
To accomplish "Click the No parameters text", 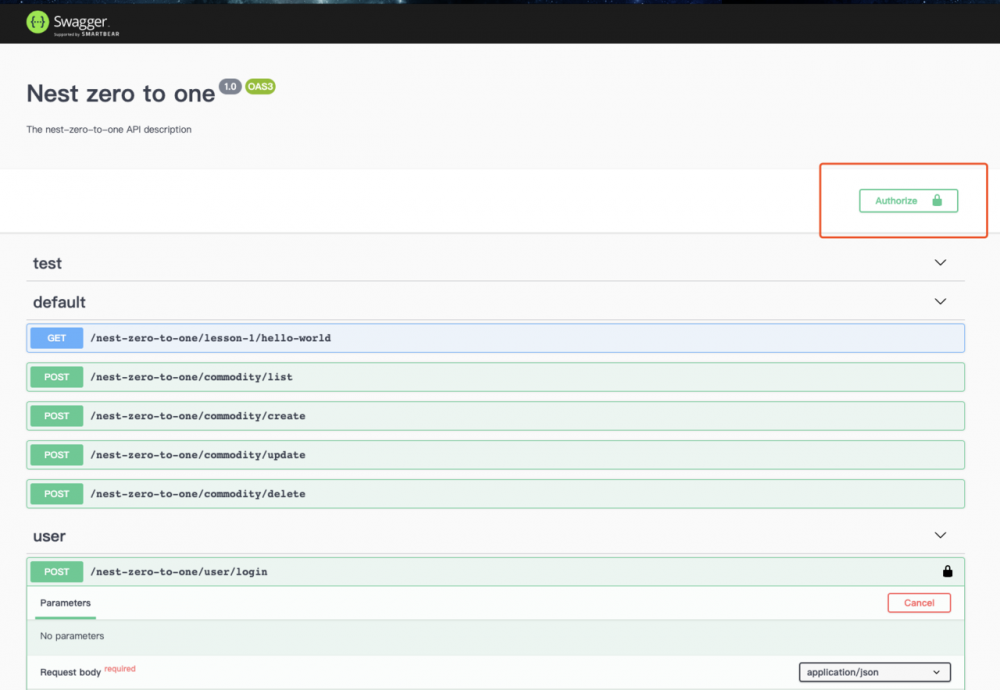I will [x=72, y=636].
